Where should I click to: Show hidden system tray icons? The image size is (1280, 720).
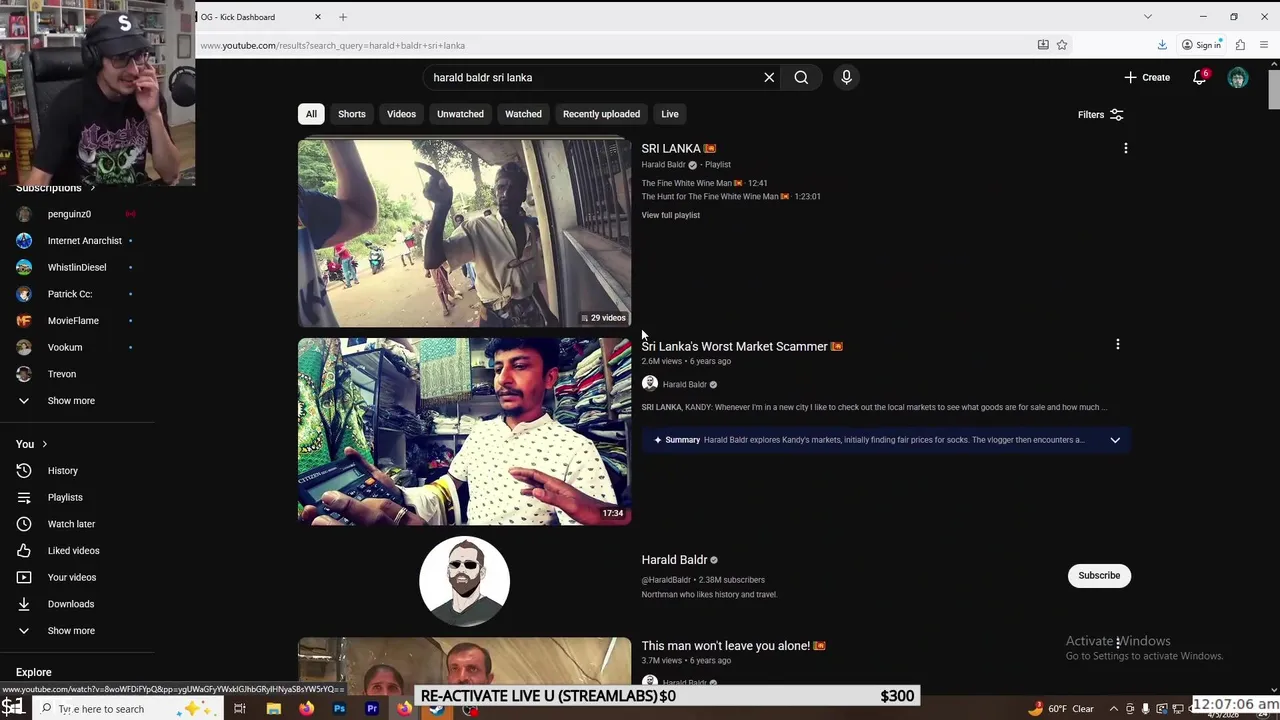click(x=1114, y=709)
